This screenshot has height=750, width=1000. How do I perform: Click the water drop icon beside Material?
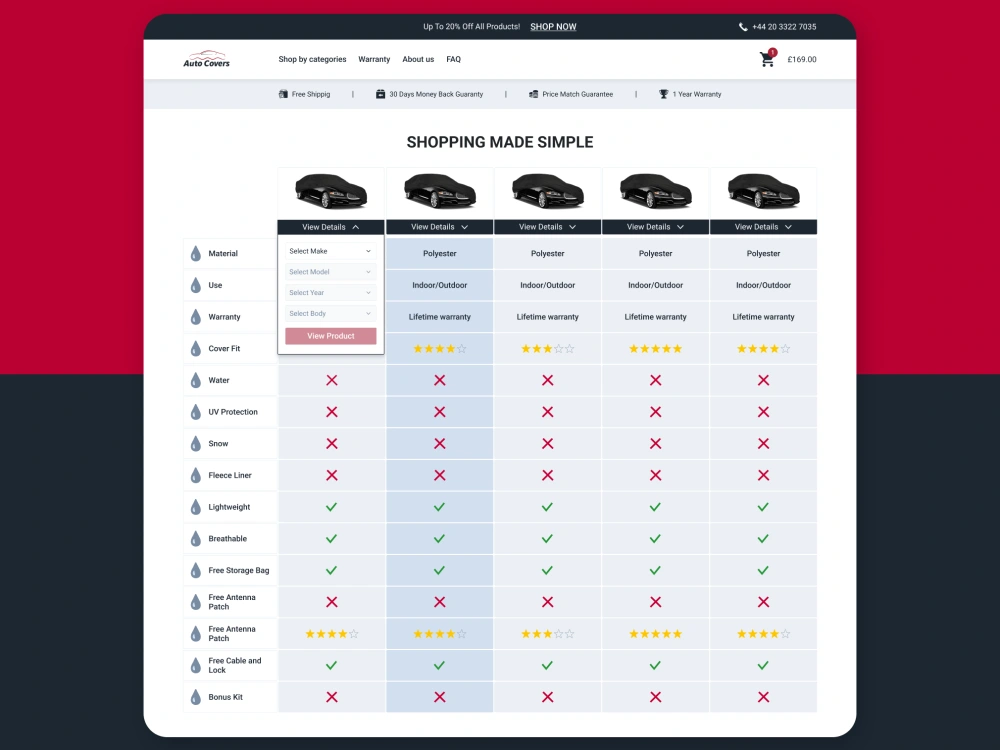tap(194, 253)
